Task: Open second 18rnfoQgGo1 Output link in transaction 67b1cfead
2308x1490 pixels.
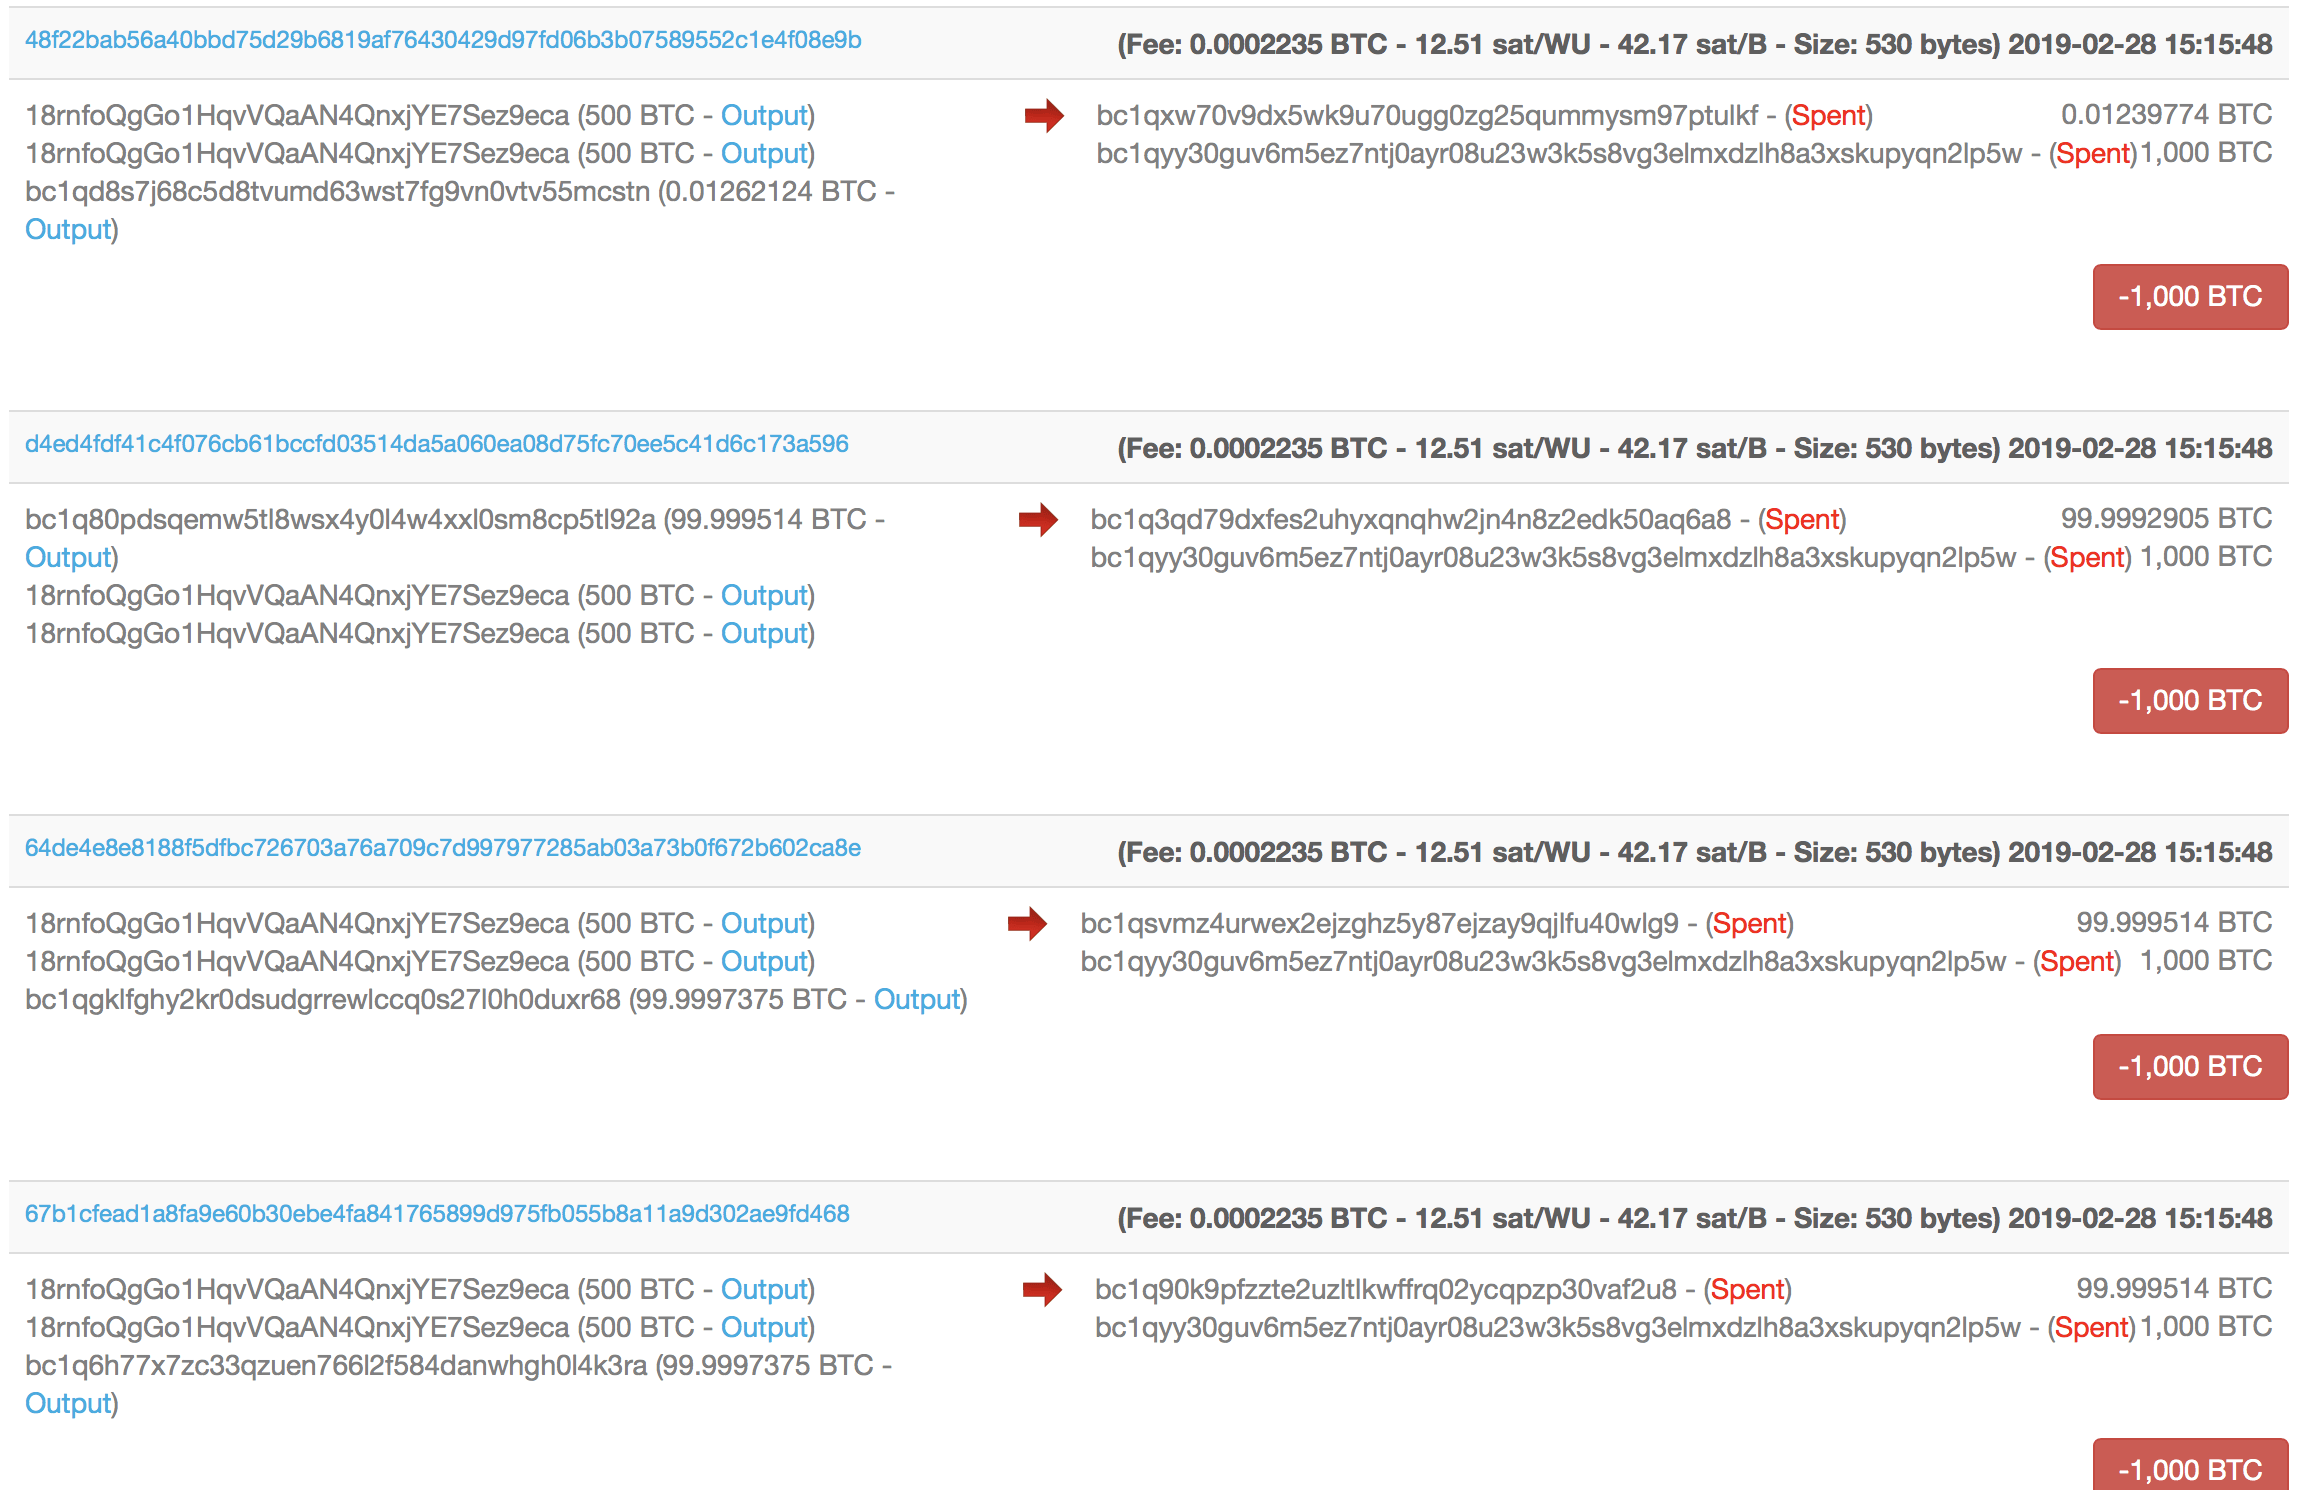Action: [764, 1328]
